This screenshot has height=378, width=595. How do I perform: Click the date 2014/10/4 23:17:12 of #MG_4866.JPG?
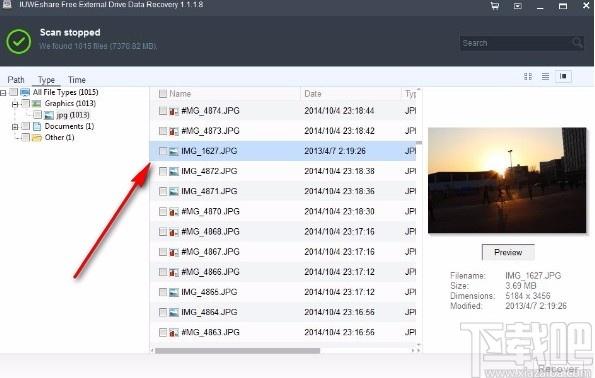339,272
